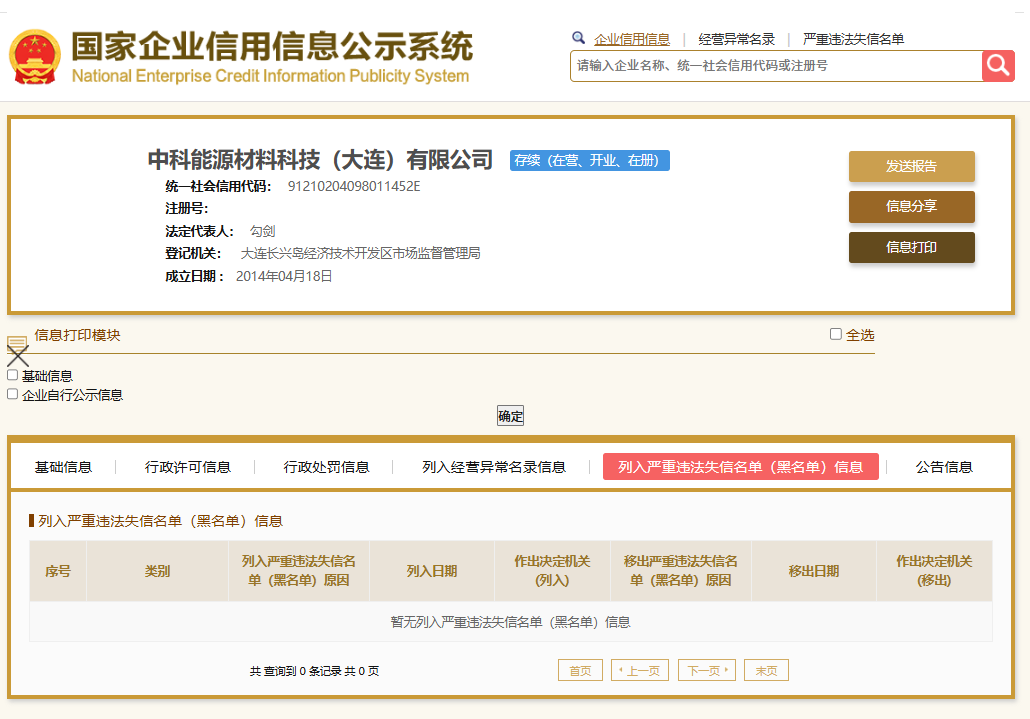
Task: Open the 经营异常名录 link
Action: tap(737, 39)
